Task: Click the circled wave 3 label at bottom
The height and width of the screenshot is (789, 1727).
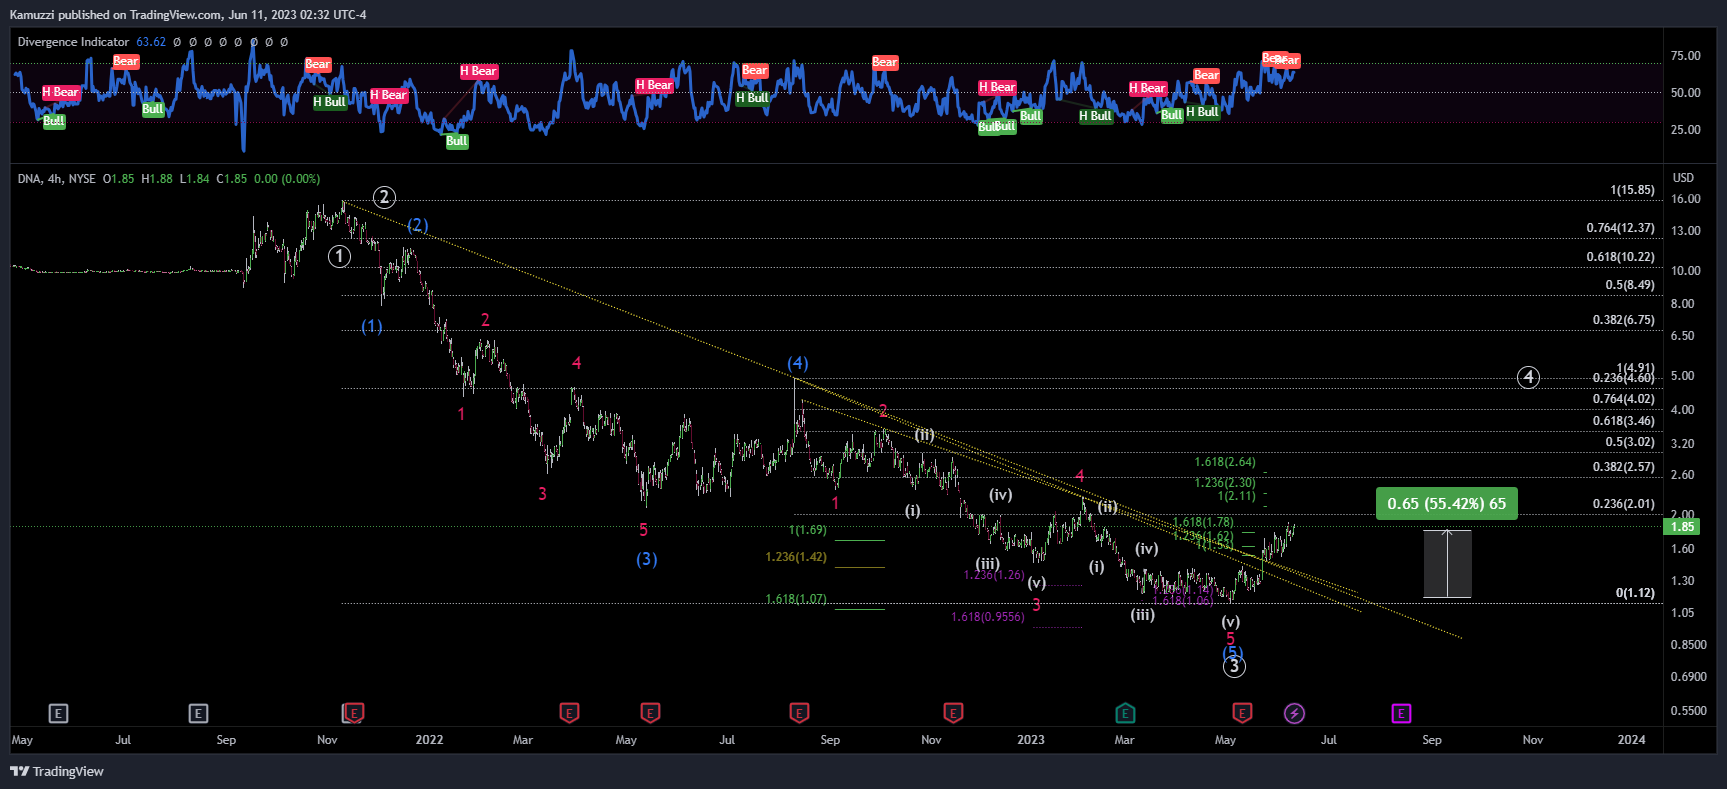Action: coord(1234,666)
